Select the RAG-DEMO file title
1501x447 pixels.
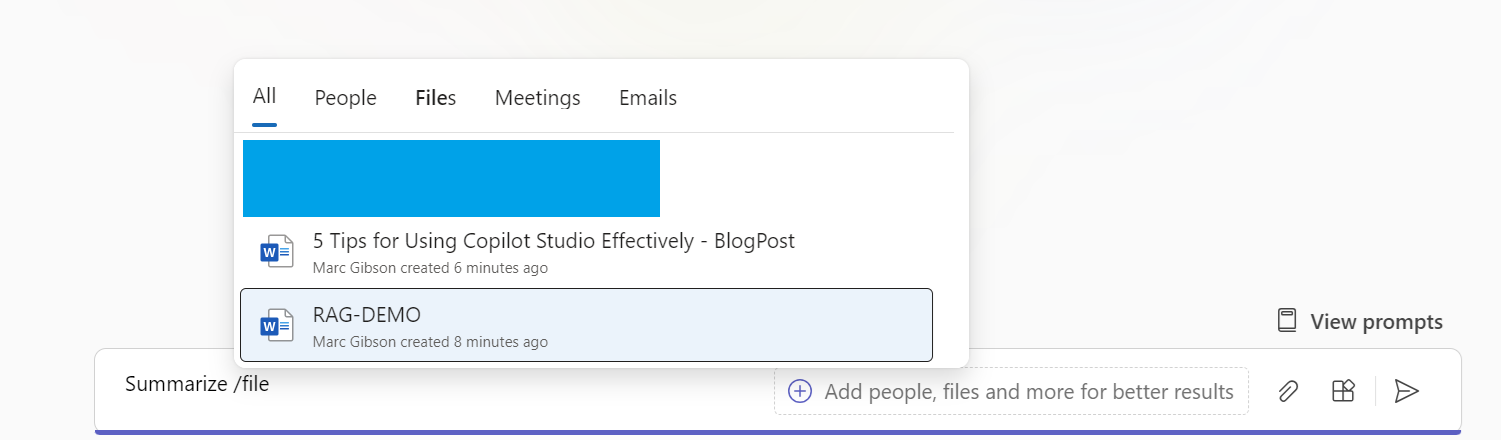click(366, 315)
